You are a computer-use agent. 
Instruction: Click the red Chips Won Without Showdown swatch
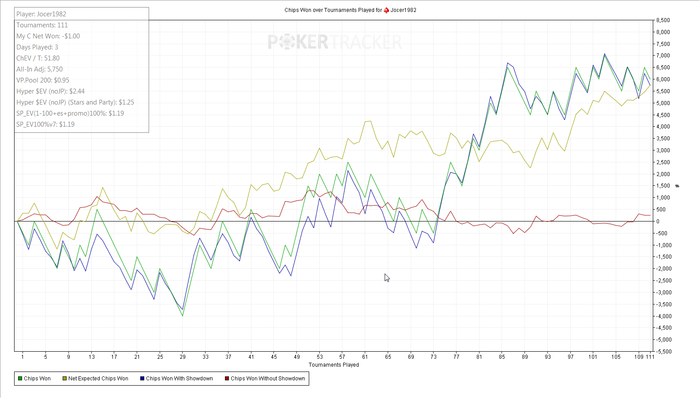pos(227,378)
